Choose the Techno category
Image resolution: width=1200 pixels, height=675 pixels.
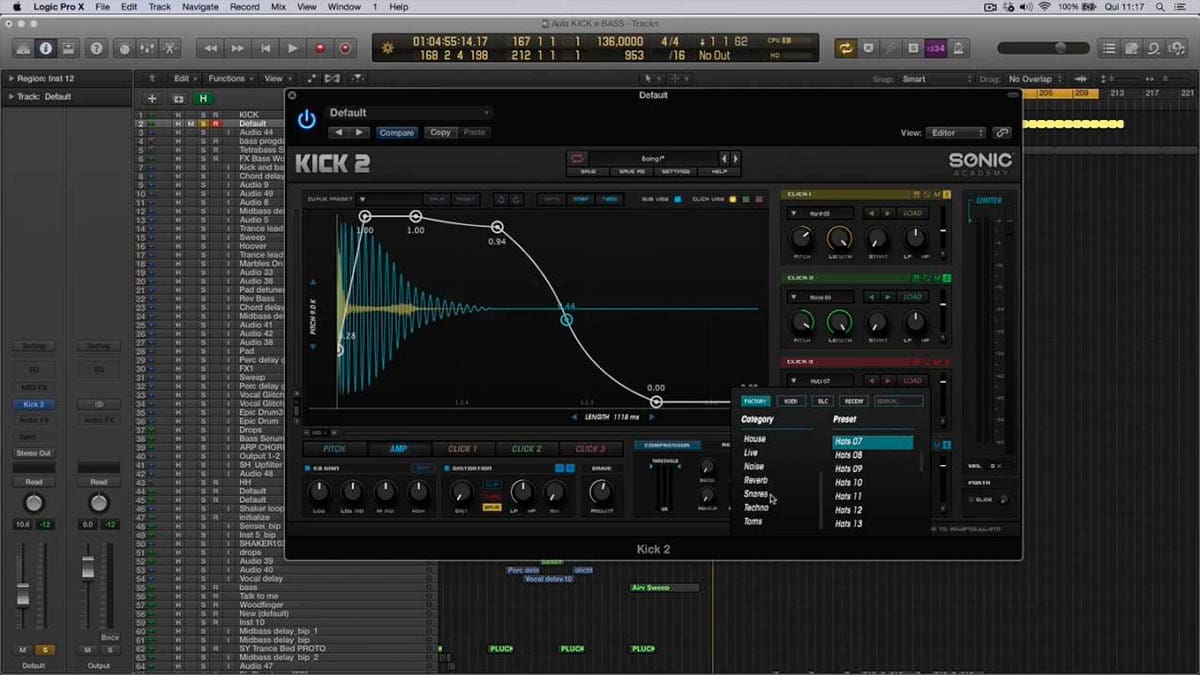coord(756,508)
